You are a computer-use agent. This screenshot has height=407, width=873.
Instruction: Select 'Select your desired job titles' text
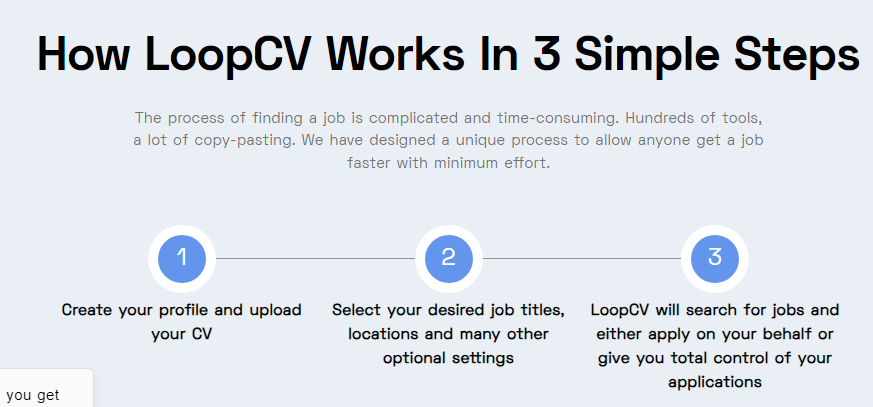pos(449,310)
